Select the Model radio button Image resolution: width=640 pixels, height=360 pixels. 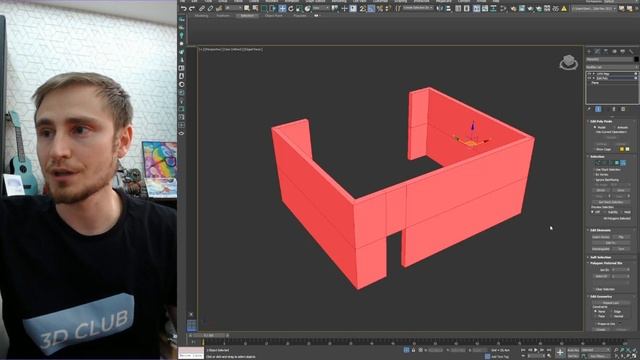coord(595,127)
